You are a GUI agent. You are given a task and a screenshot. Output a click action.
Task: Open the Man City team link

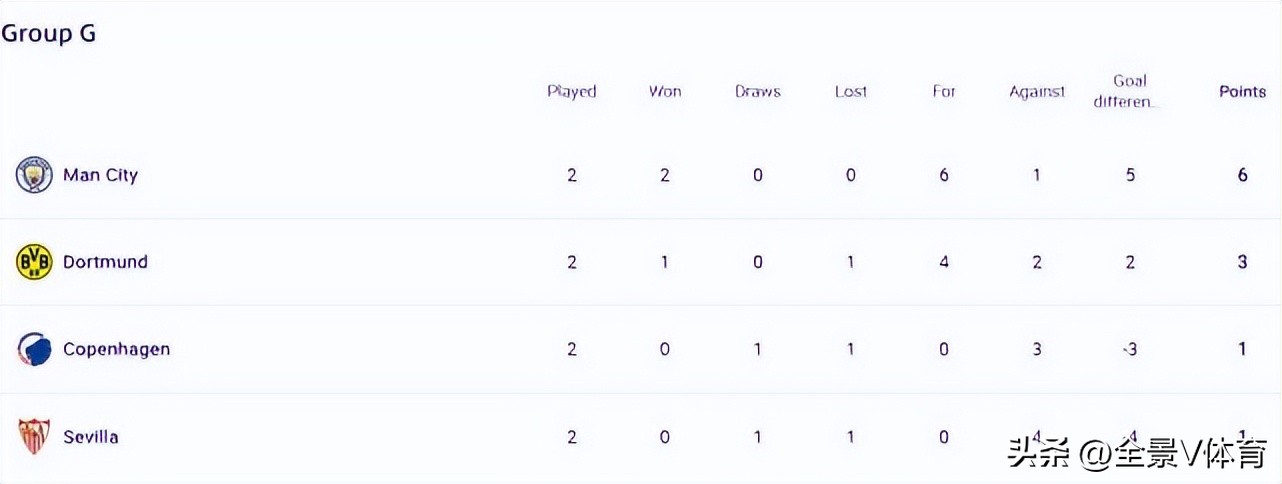[x=100, y=175]
